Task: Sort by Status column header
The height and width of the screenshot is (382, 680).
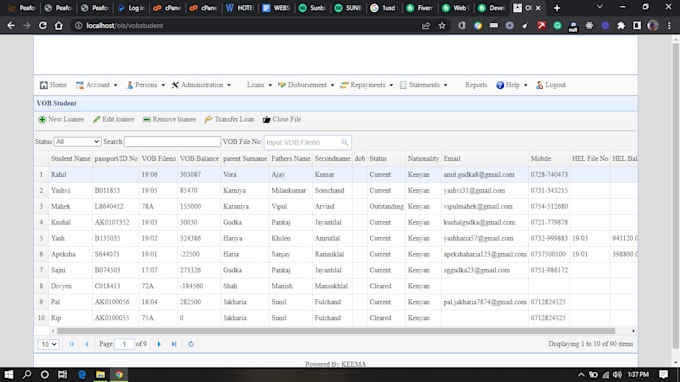Action: tap(386, 159)
